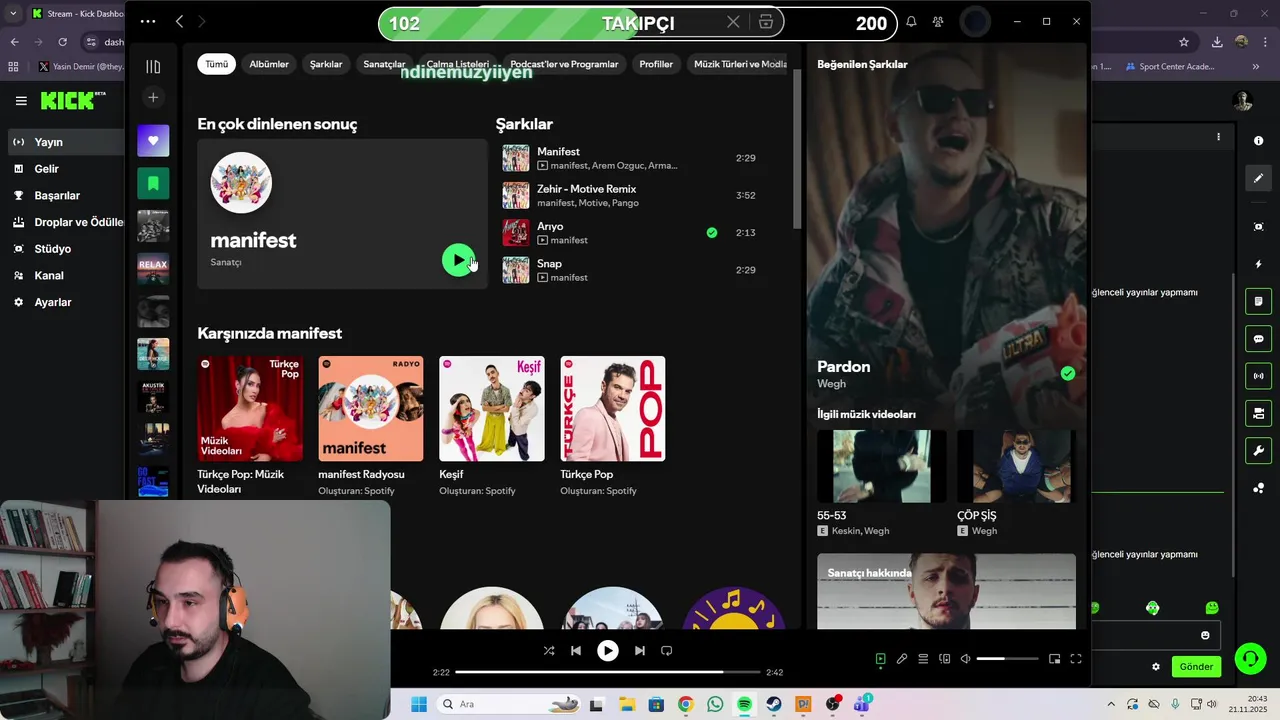Go back in Spotify navigation
The image size is (1280, 720).
[x=179, y=21]
